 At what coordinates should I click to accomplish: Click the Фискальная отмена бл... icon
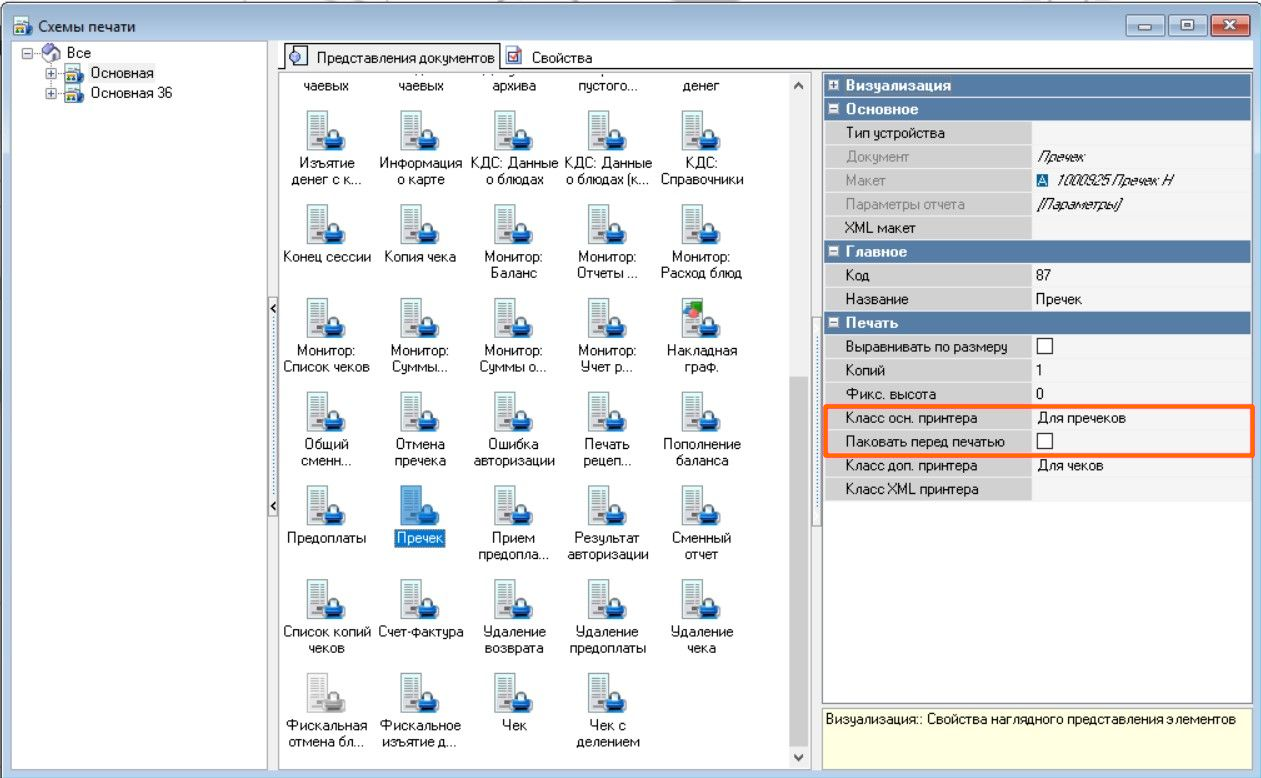[326, 693]
